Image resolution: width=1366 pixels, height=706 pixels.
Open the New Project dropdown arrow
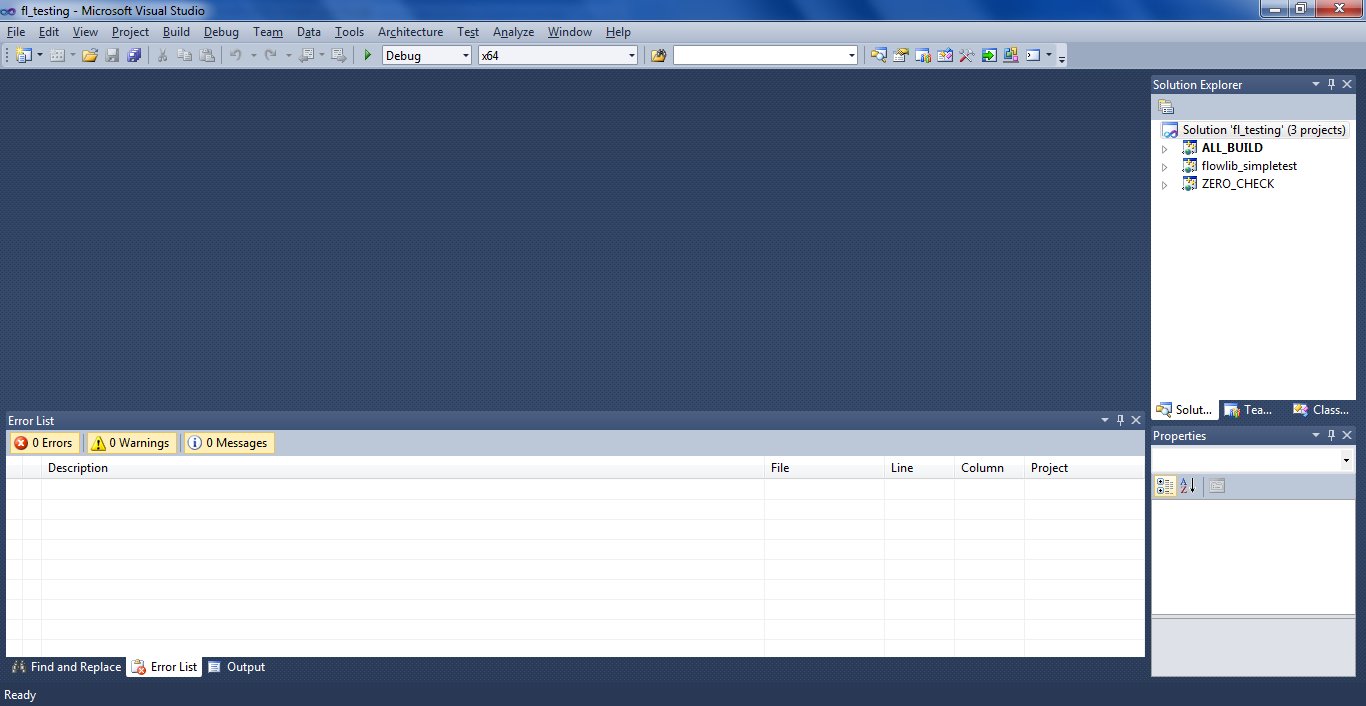[40, 55]
